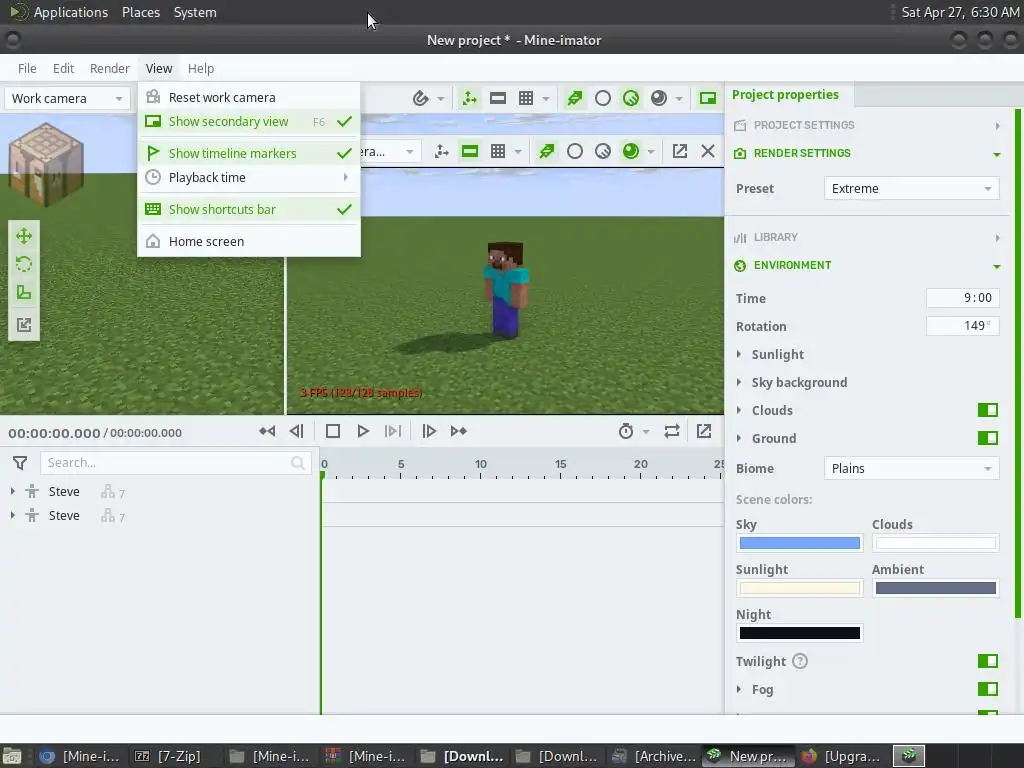This screenshot has height=768, width=1024.
Task: Jump to next keyframe
Action: tap(458, 431)
